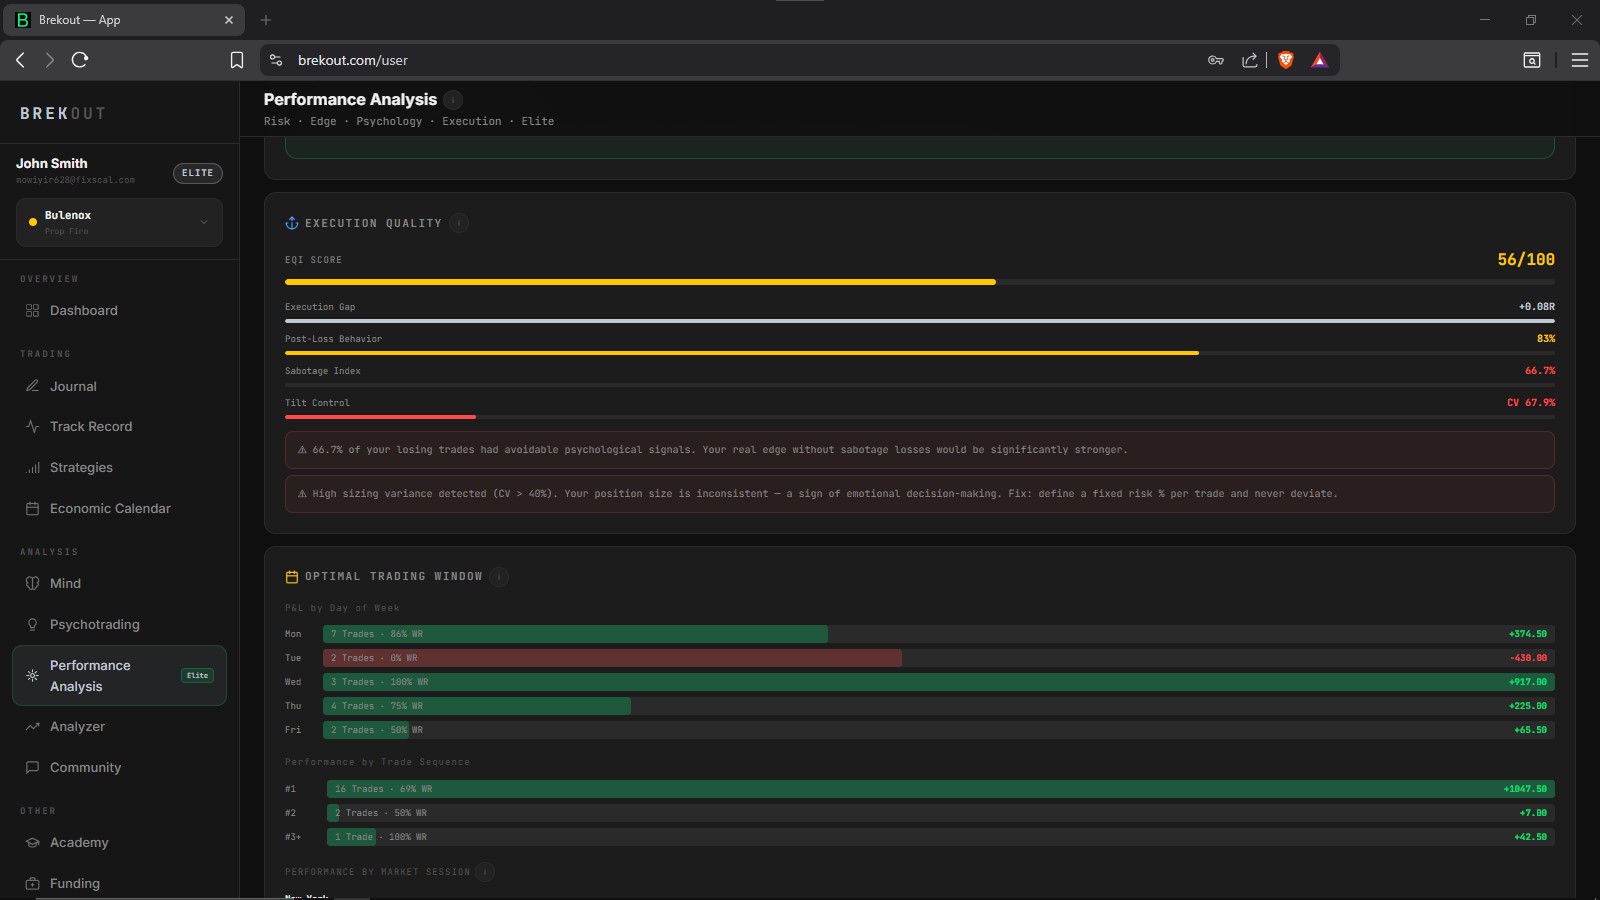
Task: Expand the Bulenox account dropdown
Action: pyautogui.click(x=119, y=222)
